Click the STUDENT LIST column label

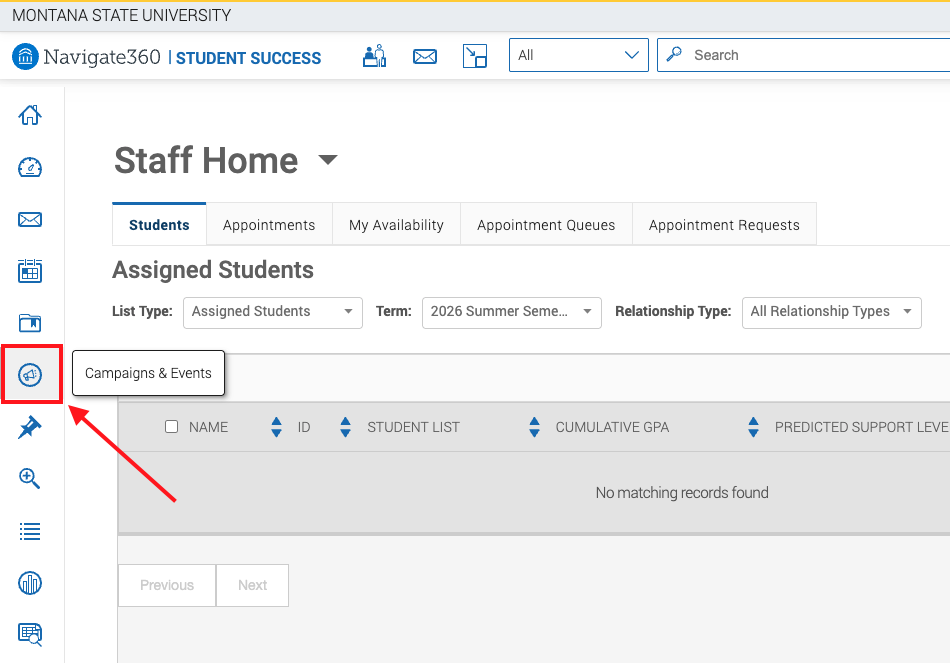point(413,427)
